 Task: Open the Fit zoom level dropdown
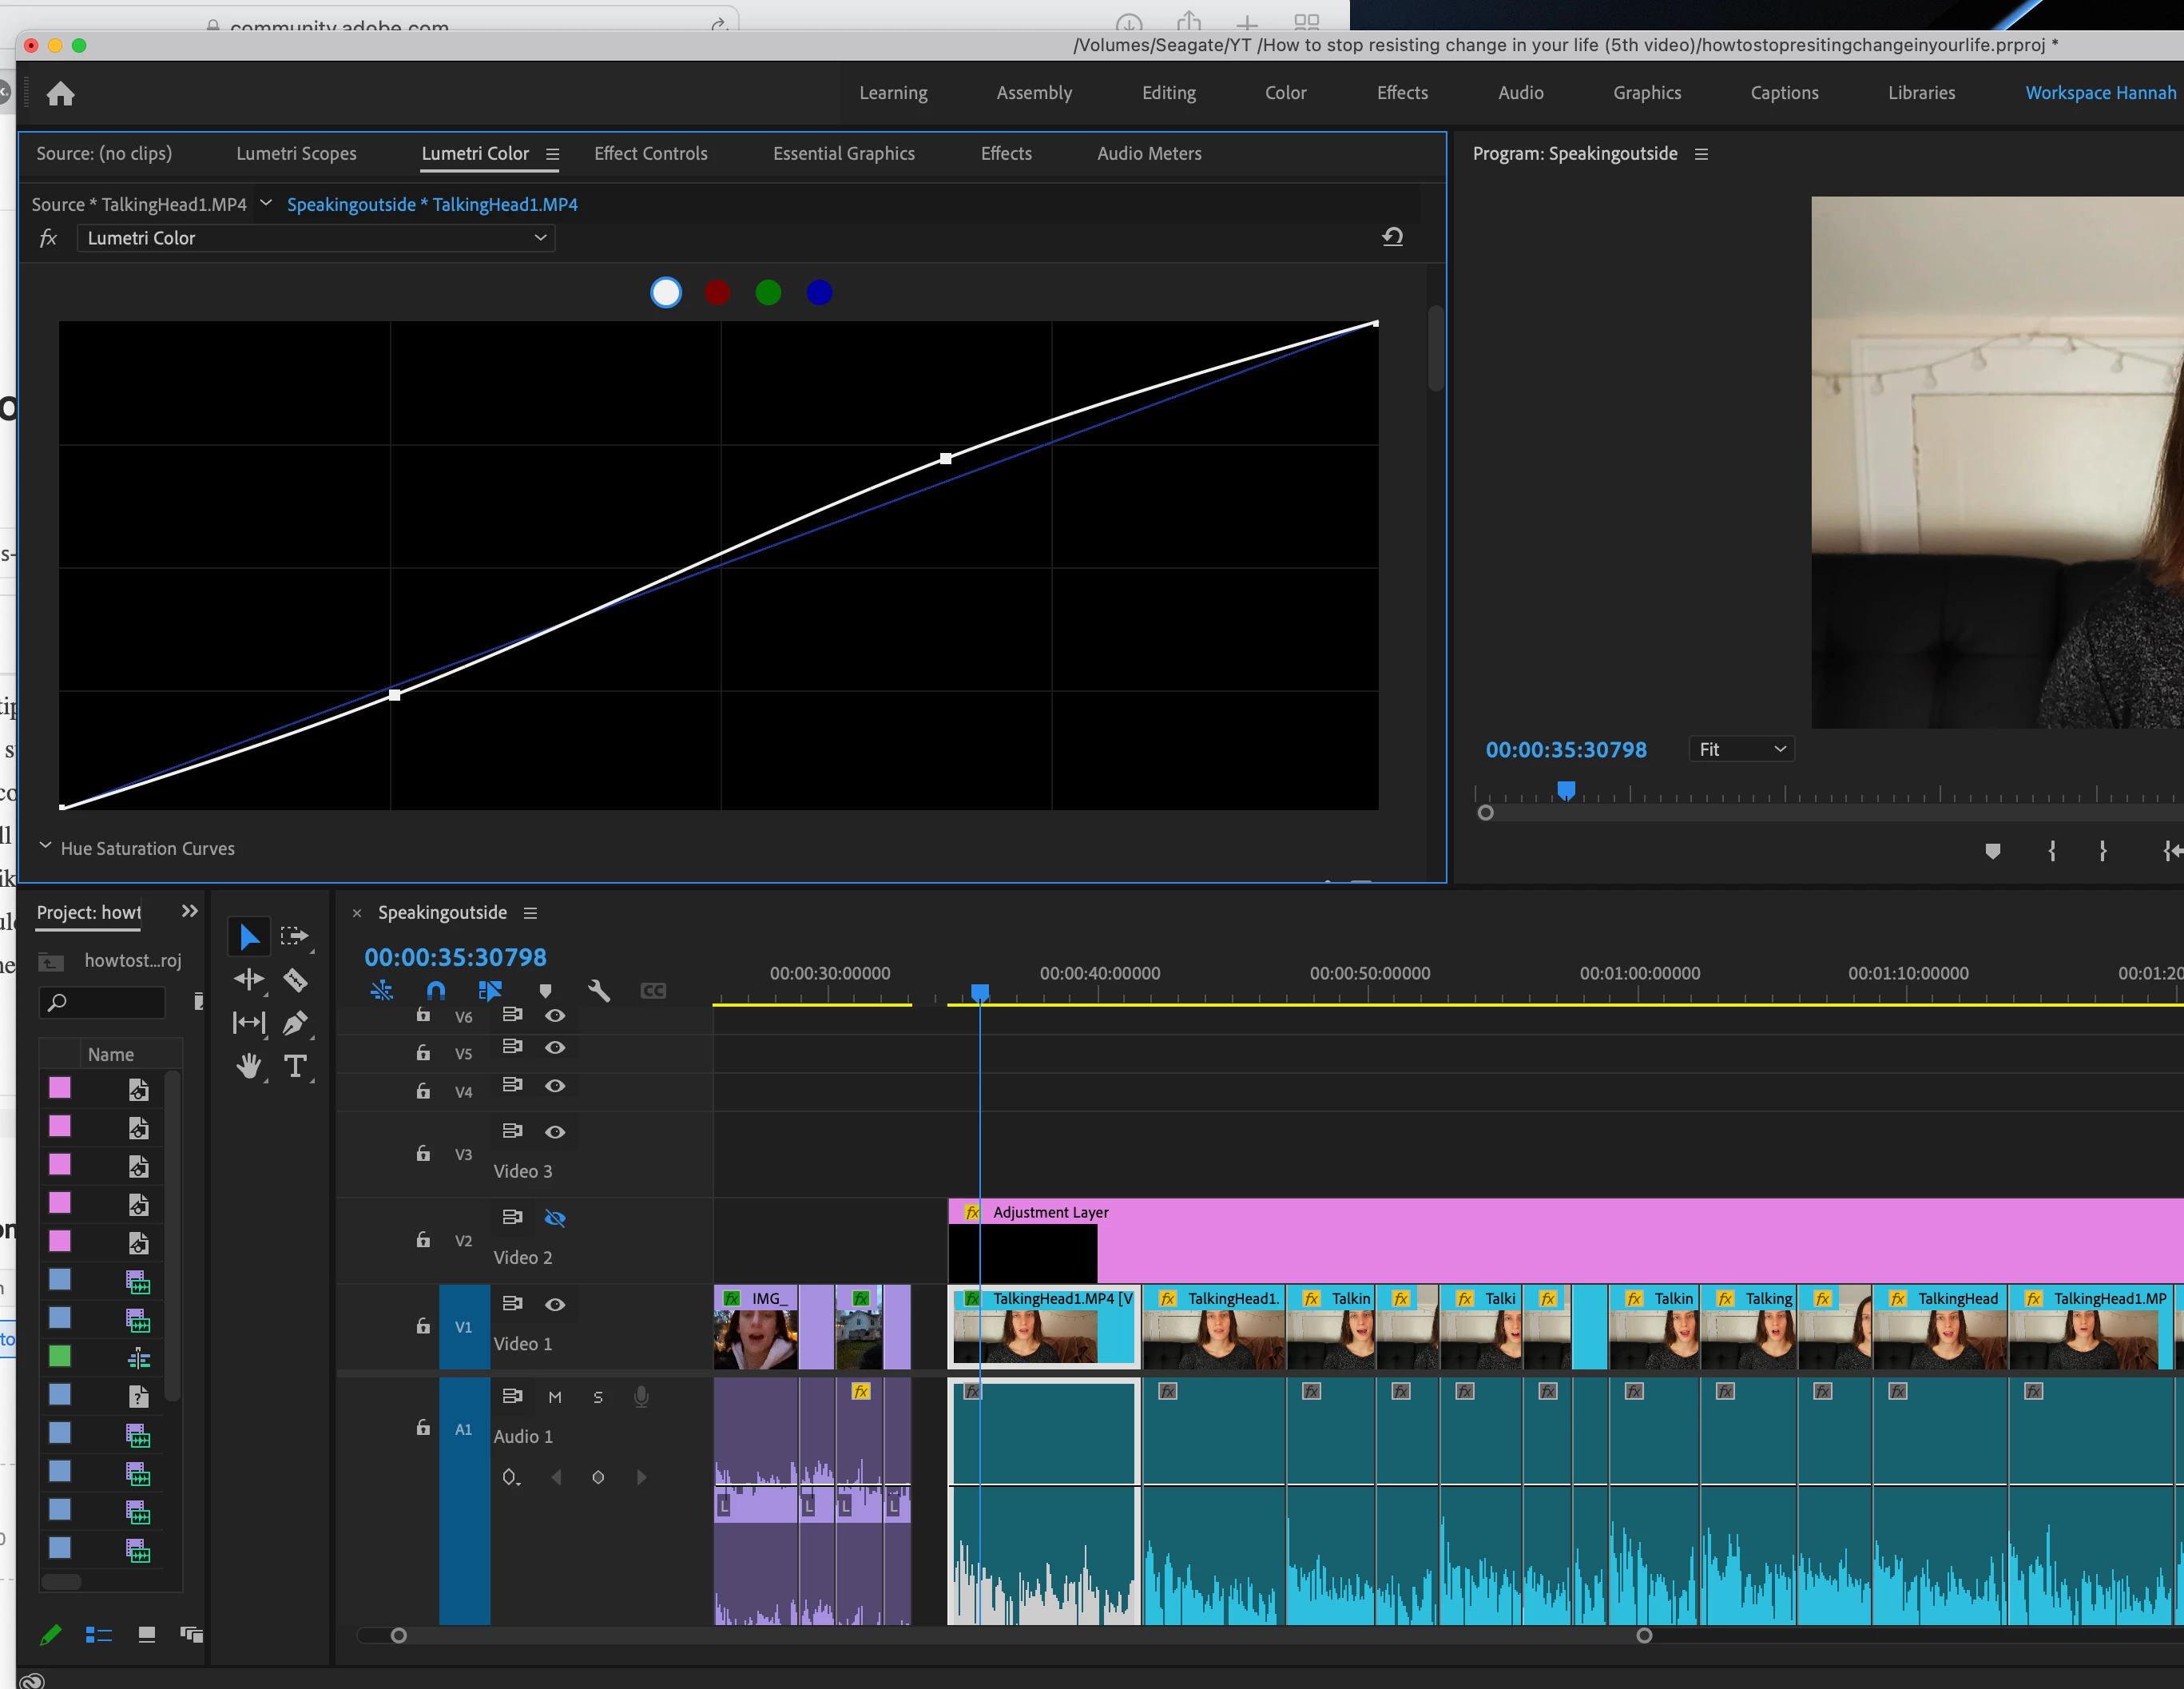pyautogui.click(x=1741, y=749)
